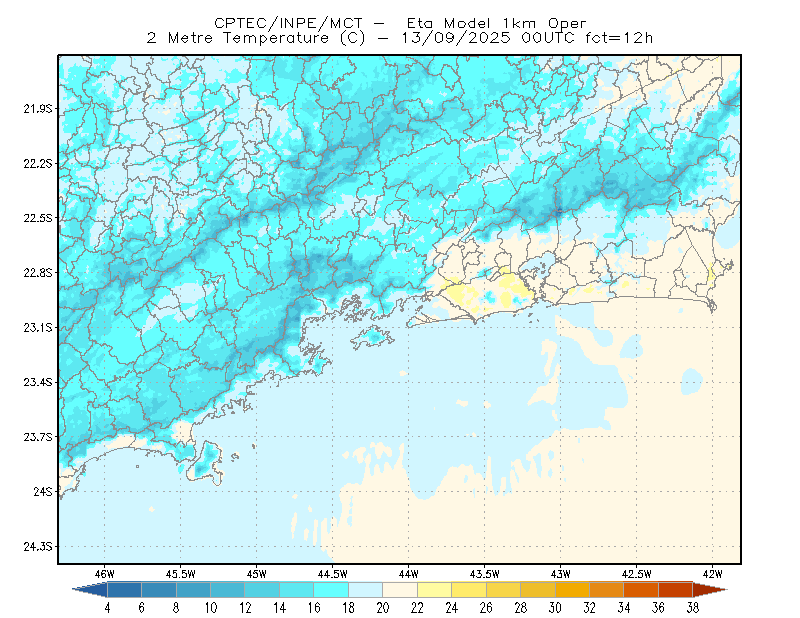Click the 23.4S latitude label
800x618 pixels.
[x=38, y=382]
